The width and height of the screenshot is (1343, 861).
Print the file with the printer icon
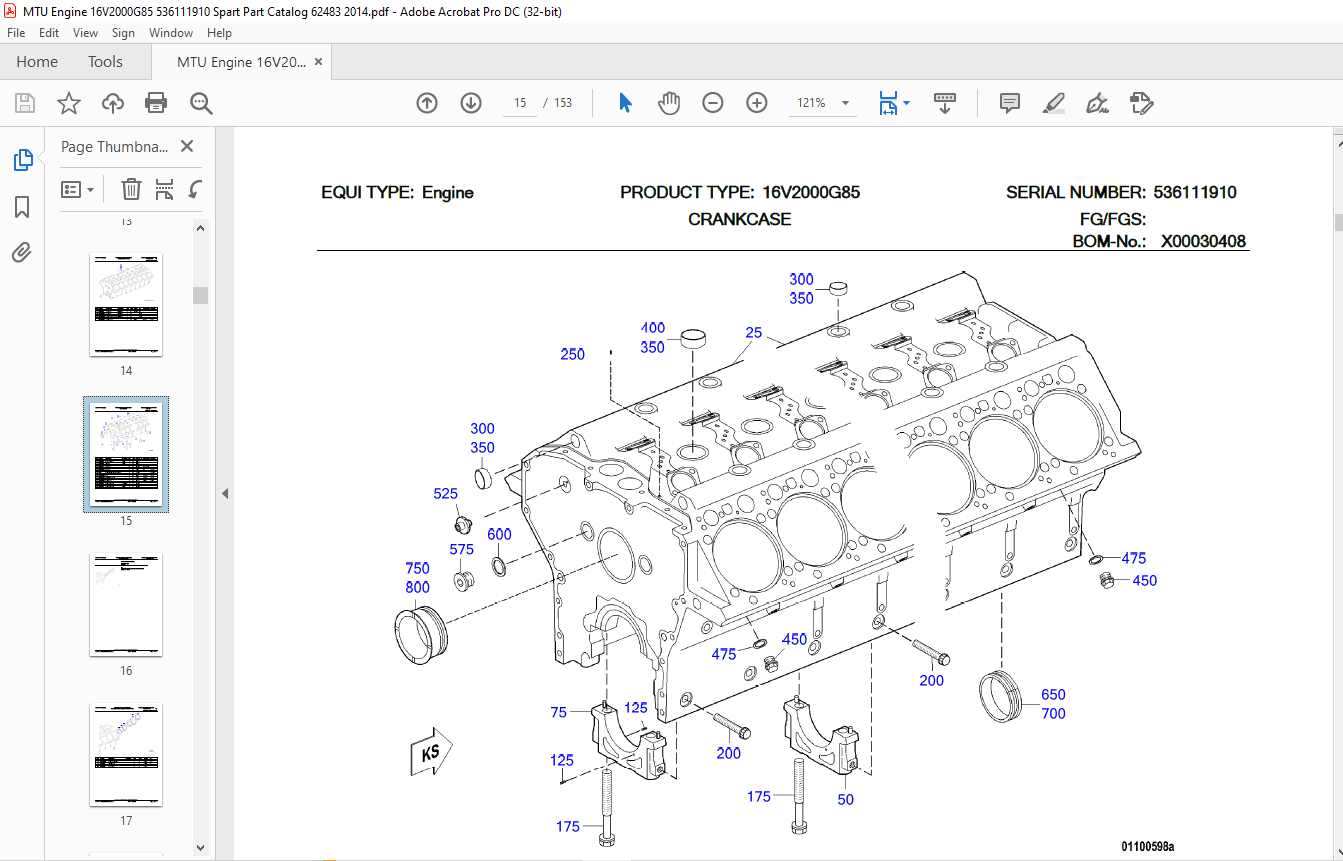[156, 103]
